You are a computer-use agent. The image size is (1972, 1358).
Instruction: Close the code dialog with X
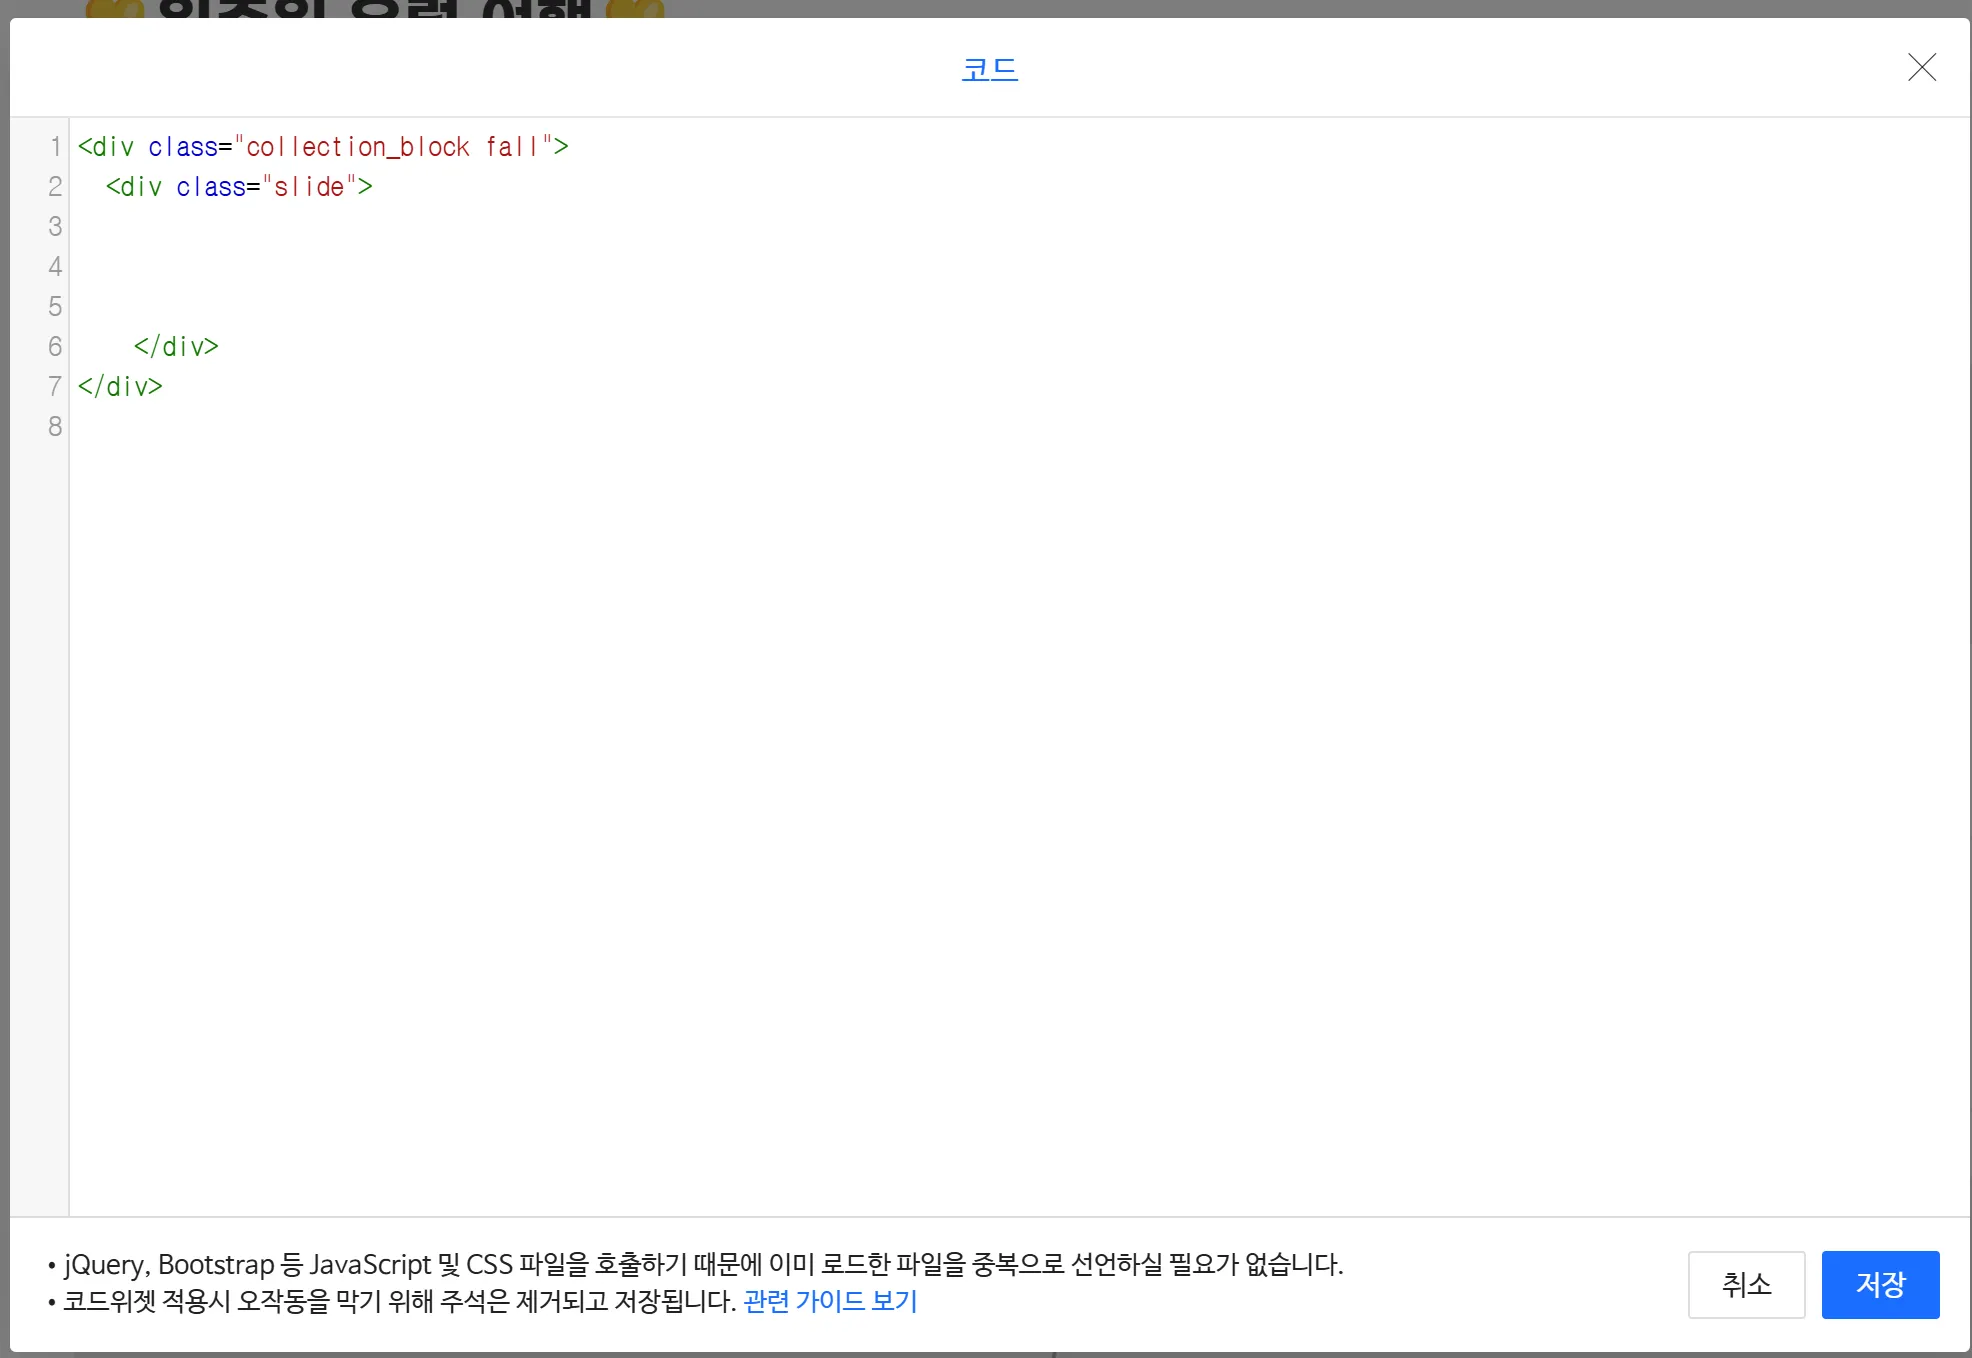(1921, 68)
